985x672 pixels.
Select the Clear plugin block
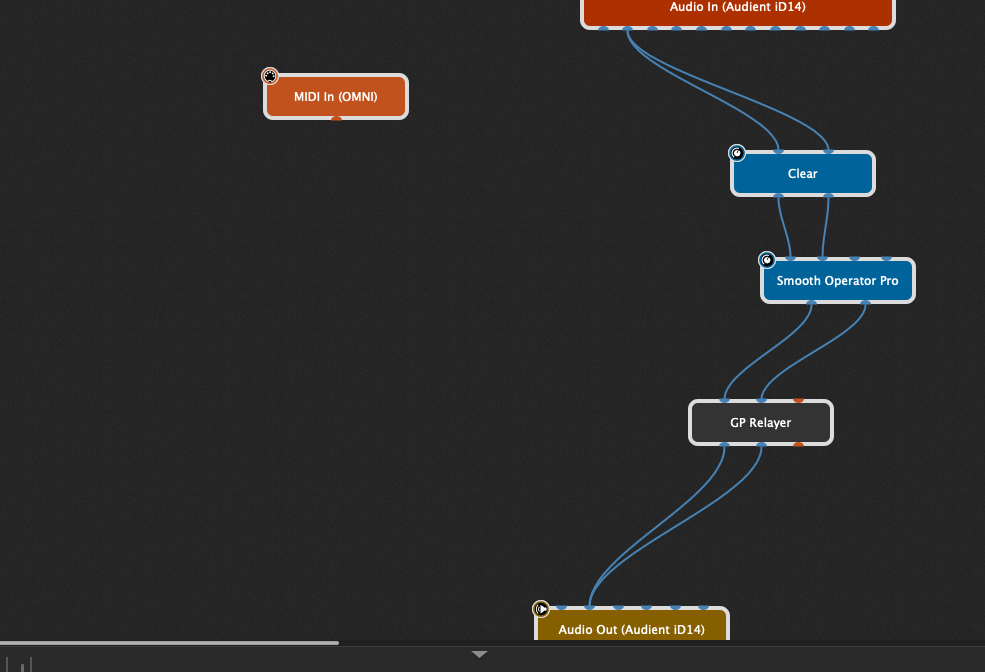802,174
